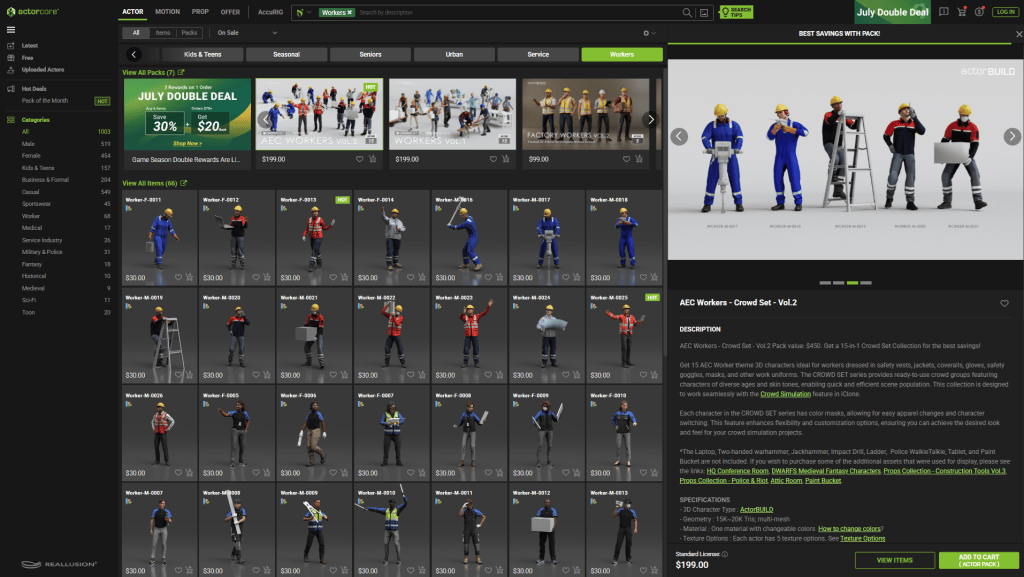This screenshot has height=577, width=1024.
Task: Favorite the AEC Workers Vol.2 pack card
Action: (360, 159)
